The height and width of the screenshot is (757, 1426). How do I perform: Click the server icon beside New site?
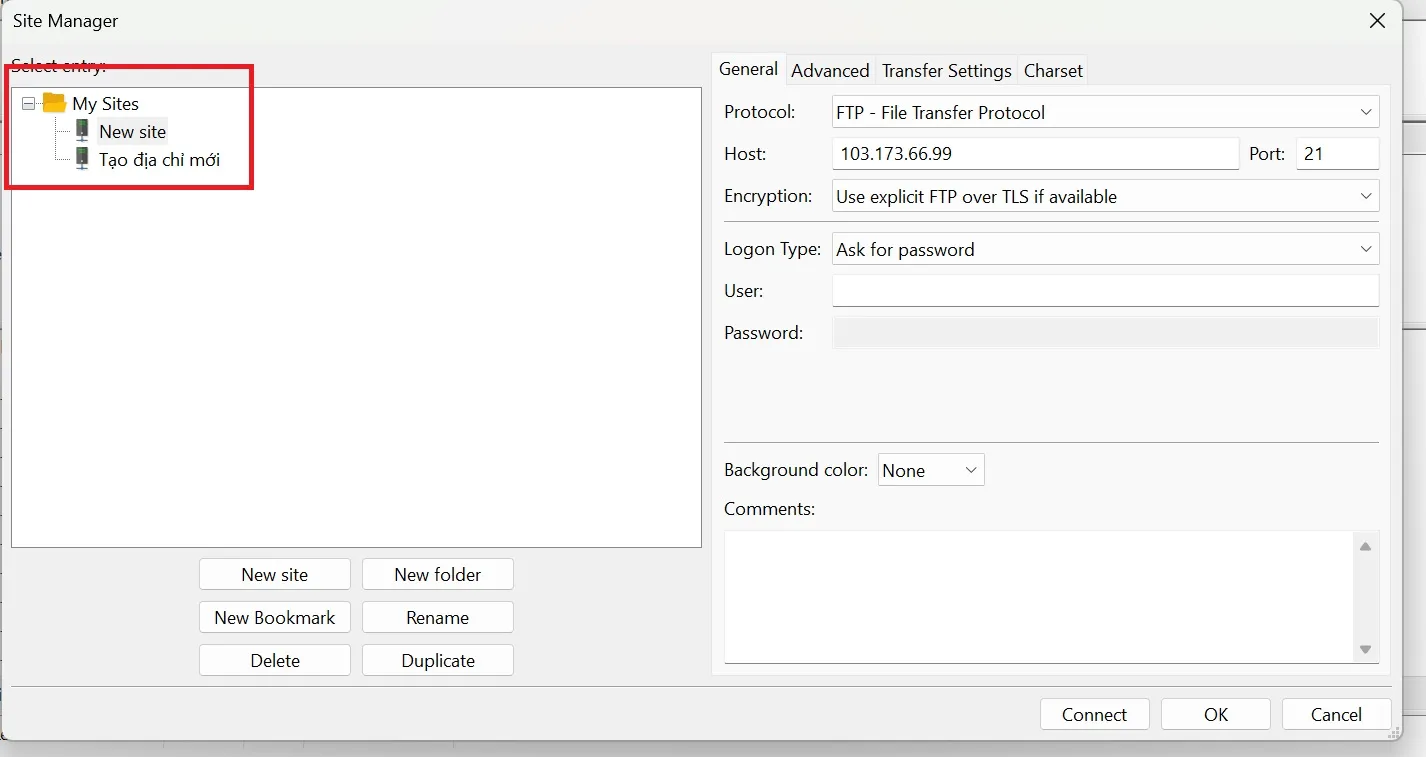[x=83, y=131]
